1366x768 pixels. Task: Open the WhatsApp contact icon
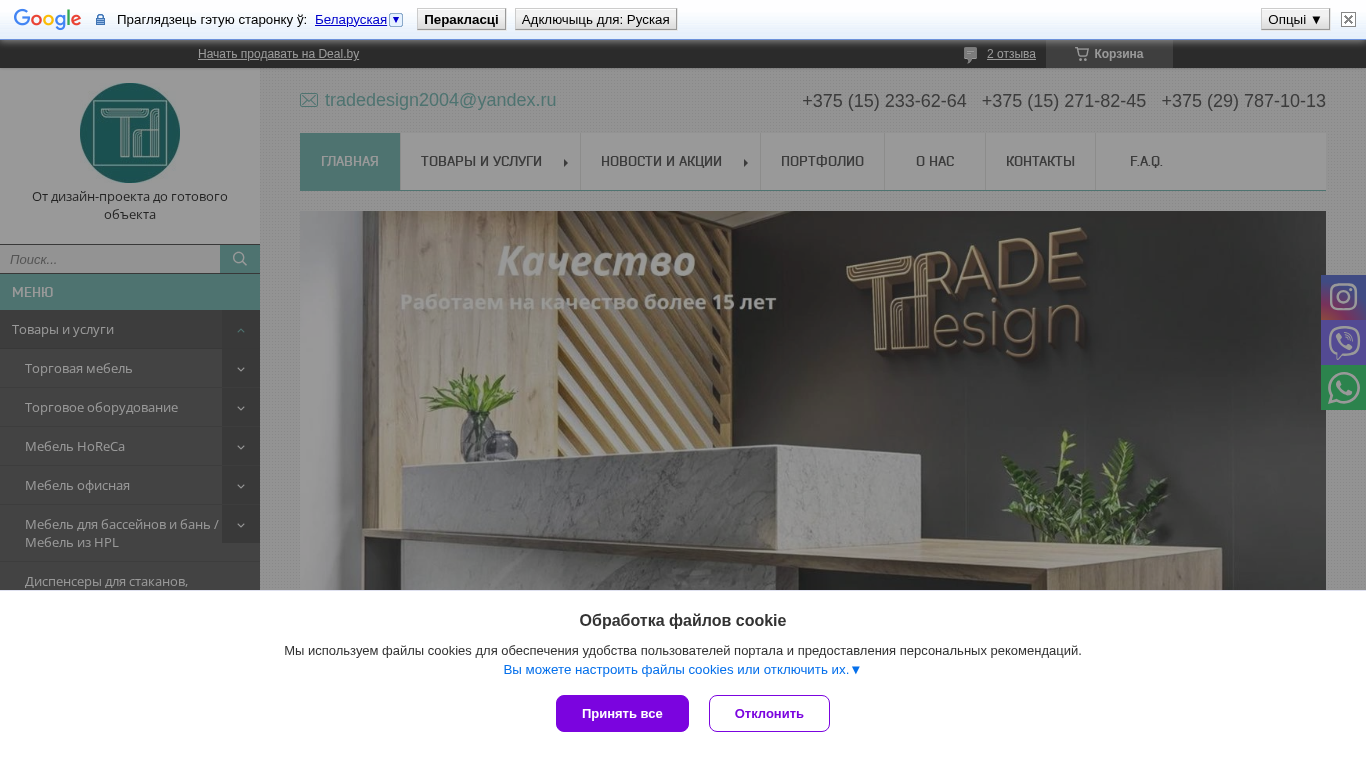(1343, 387)
